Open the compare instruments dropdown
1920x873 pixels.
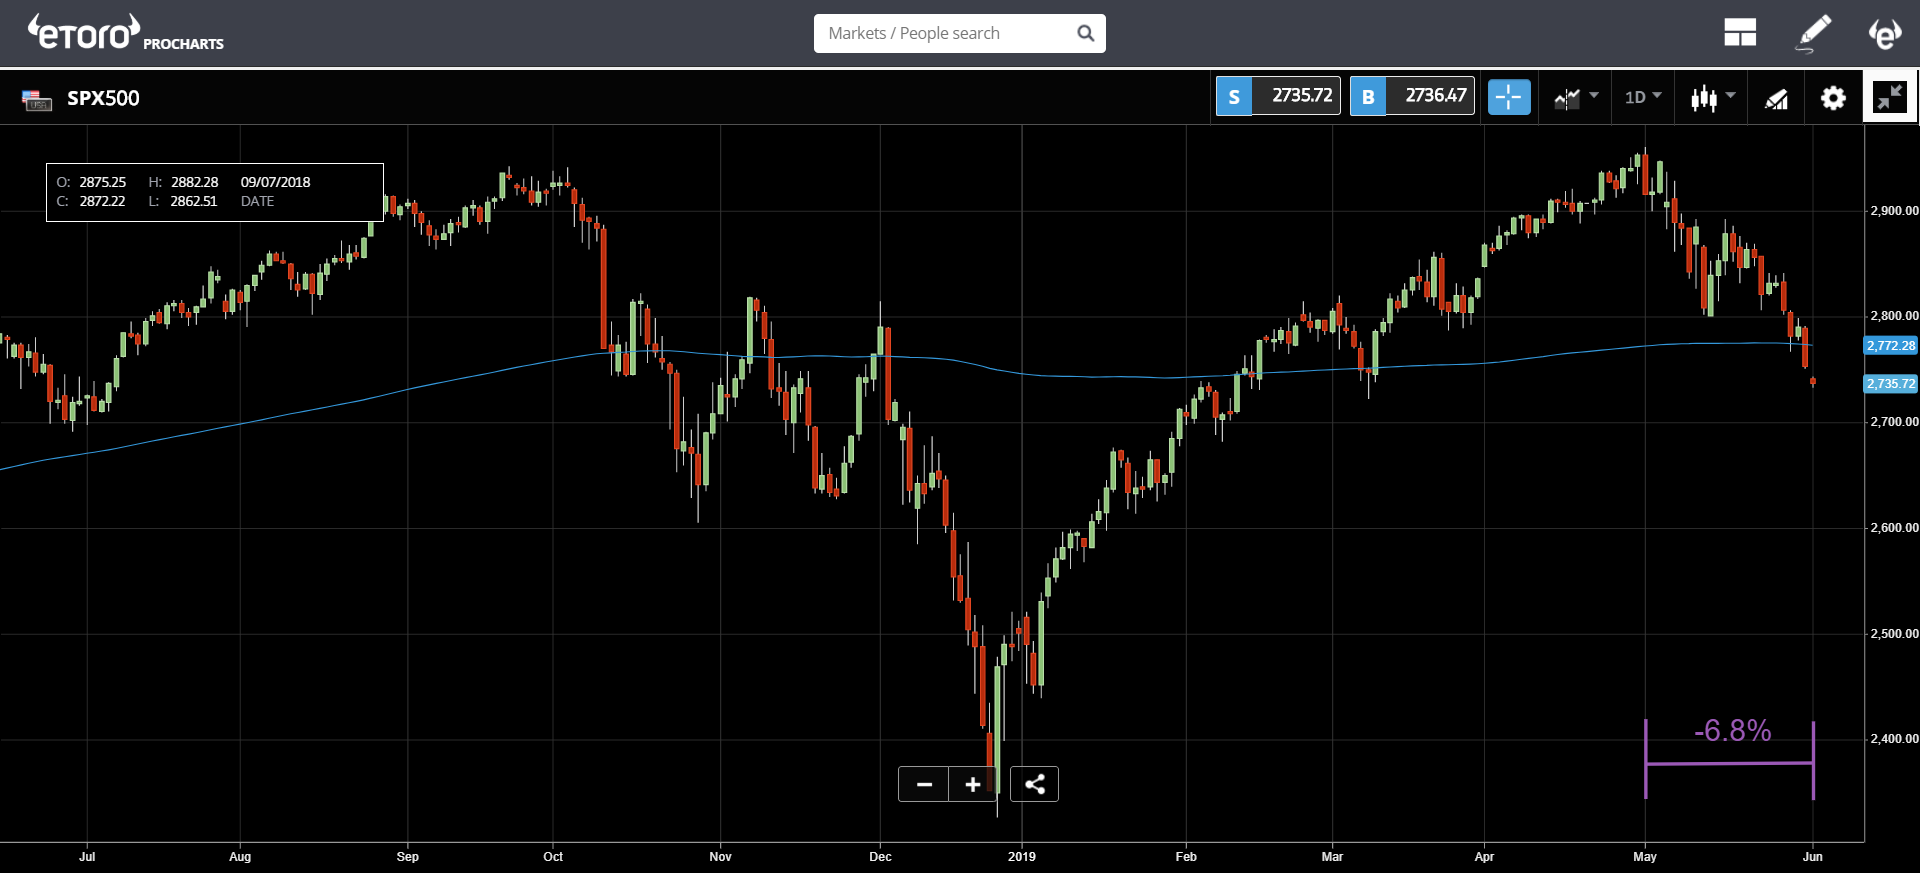(x=1576, y=97)
